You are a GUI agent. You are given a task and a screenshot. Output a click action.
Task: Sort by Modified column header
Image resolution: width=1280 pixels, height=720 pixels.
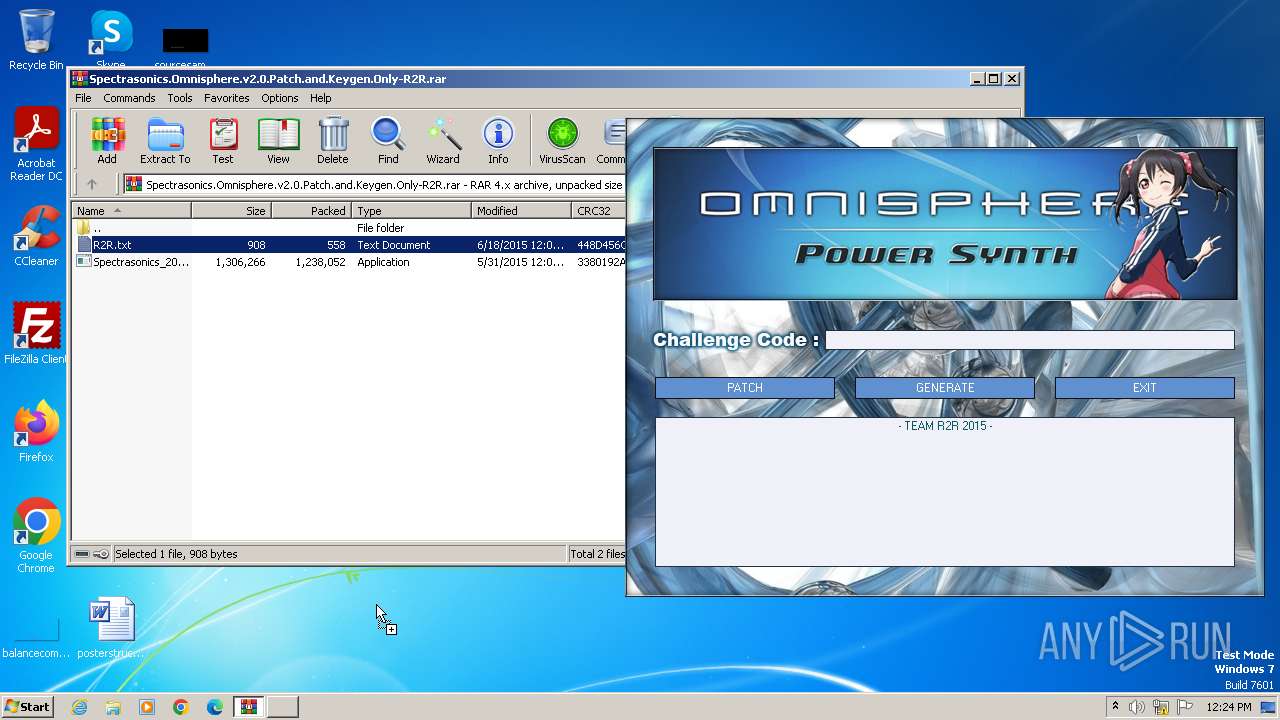(x=521, y=211)
